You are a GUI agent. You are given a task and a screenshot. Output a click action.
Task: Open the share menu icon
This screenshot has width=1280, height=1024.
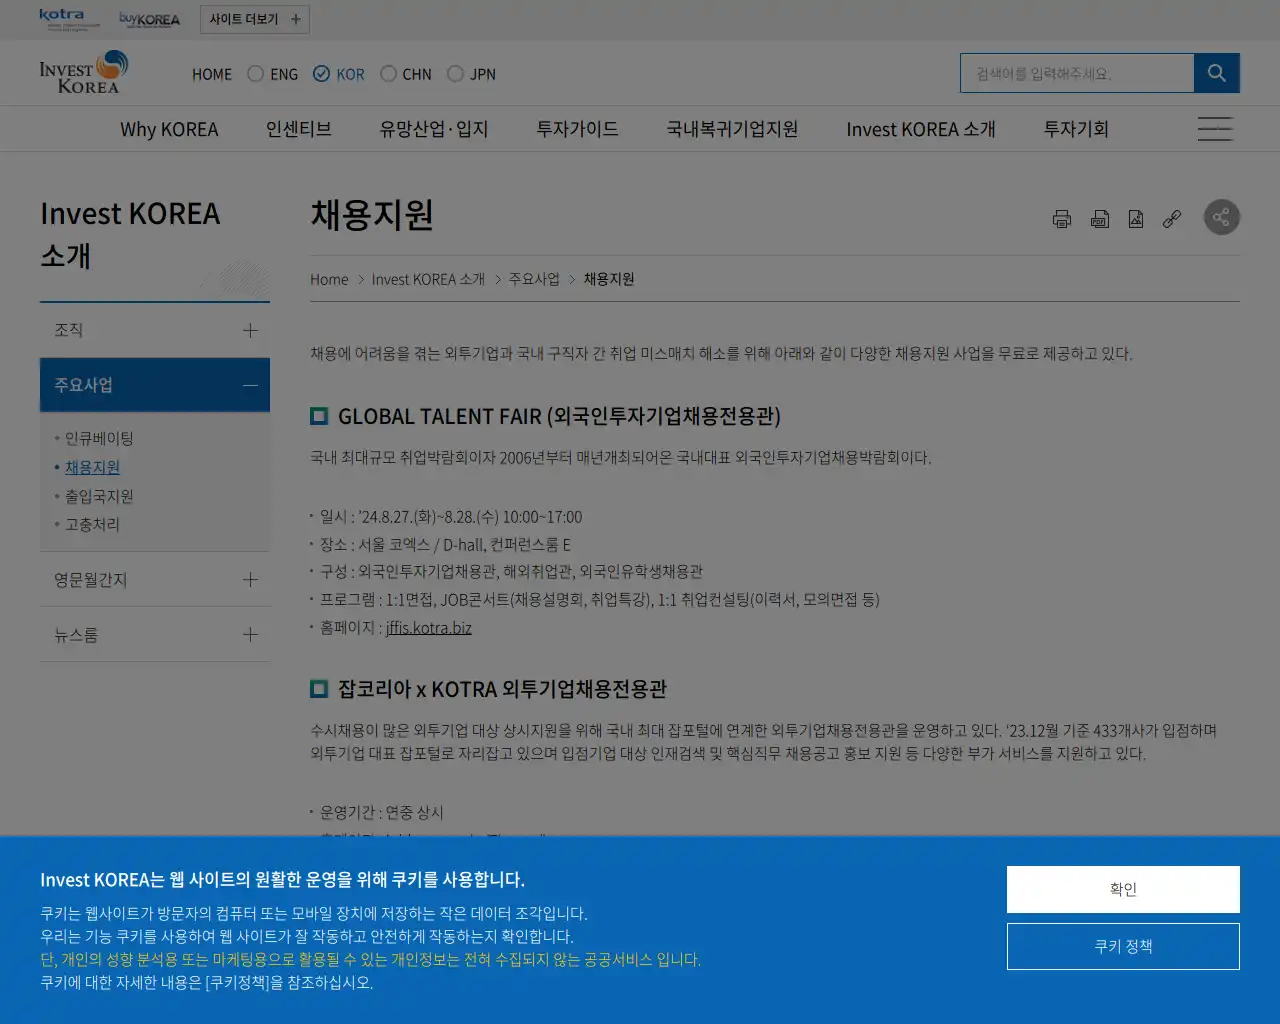coord(1221,217)
